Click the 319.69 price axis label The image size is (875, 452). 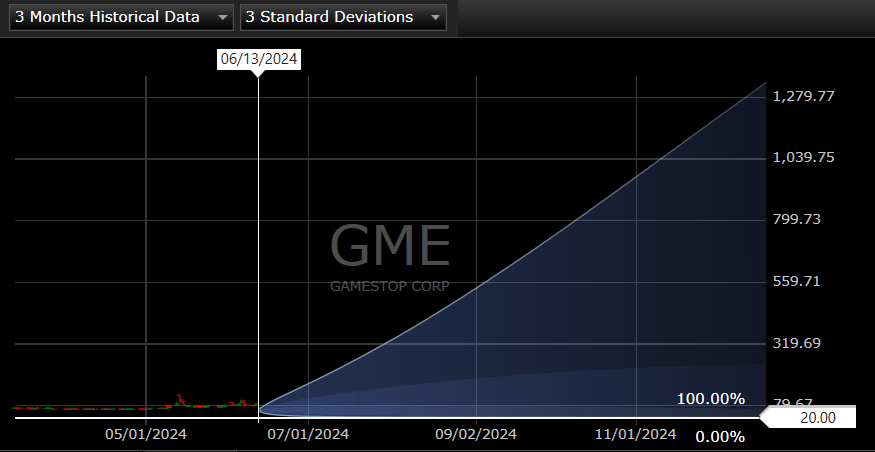point(796,343)
